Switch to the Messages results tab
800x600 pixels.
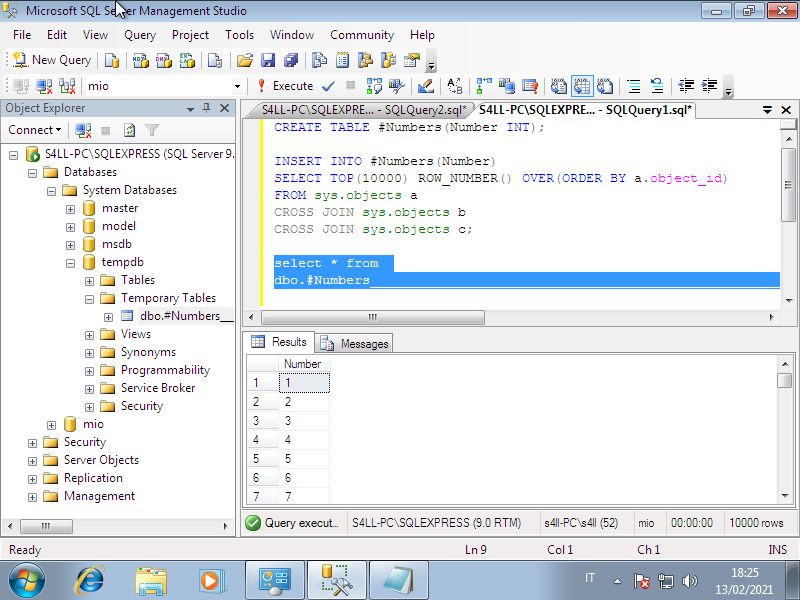(355, 344)
